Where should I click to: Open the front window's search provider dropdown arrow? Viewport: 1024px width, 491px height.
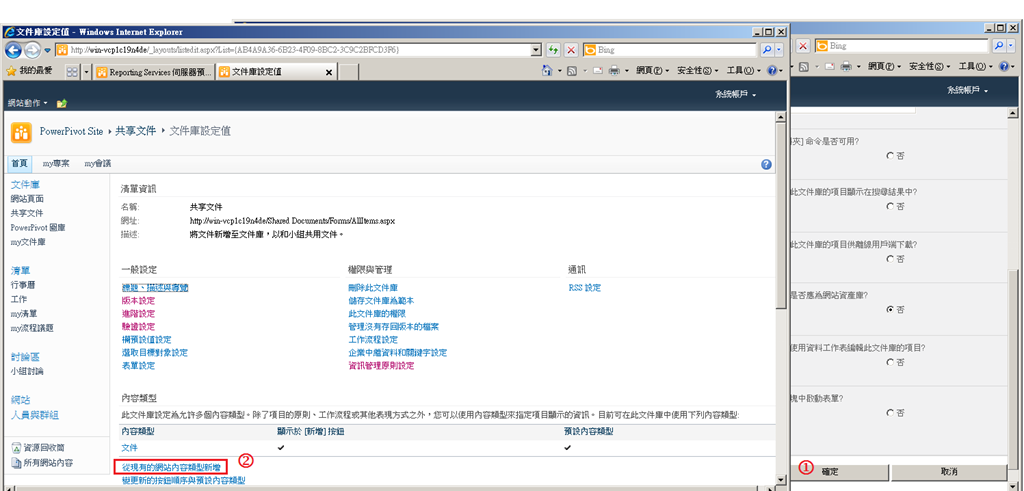[778, 50]
